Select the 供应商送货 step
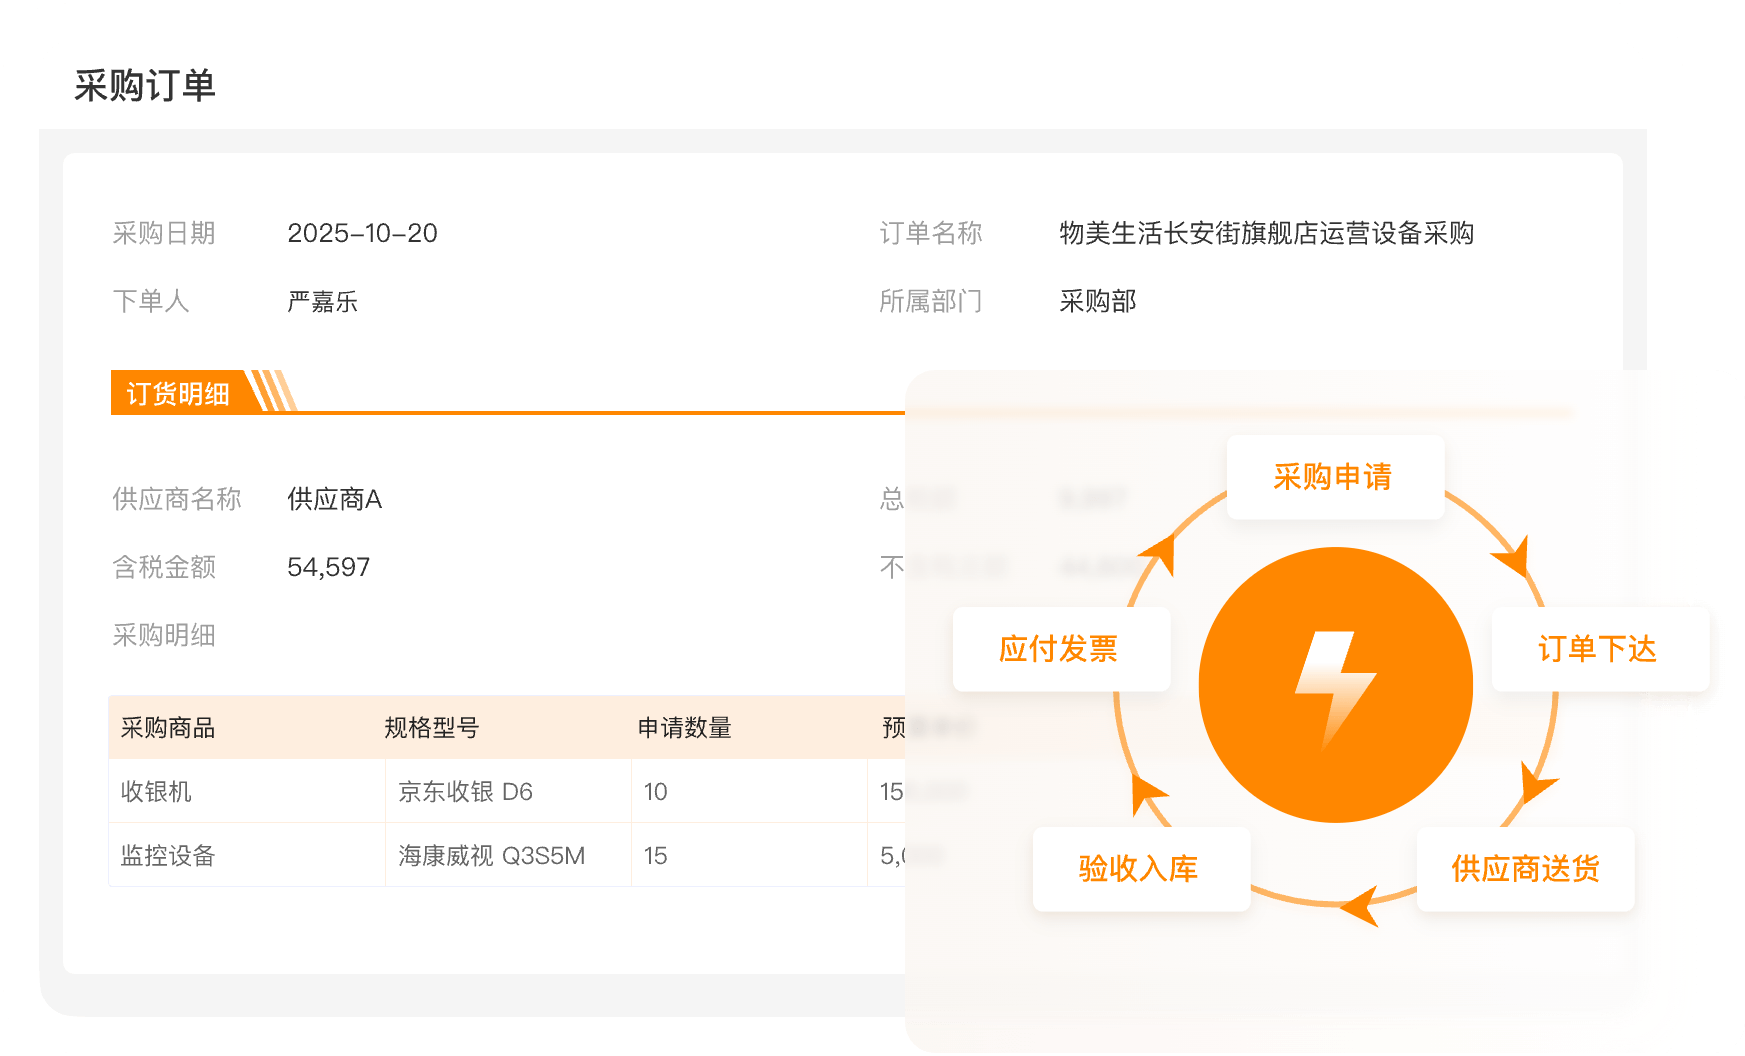 1525,869
